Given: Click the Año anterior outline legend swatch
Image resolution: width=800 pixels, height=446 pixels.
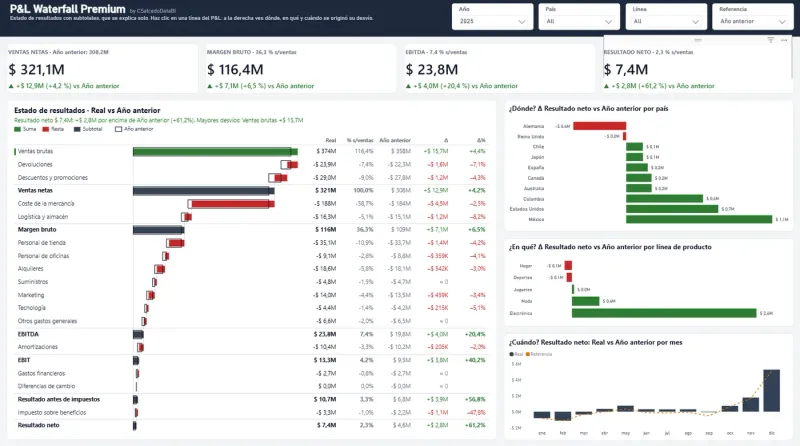Looking at the screenshot, I should pos(118,129).
